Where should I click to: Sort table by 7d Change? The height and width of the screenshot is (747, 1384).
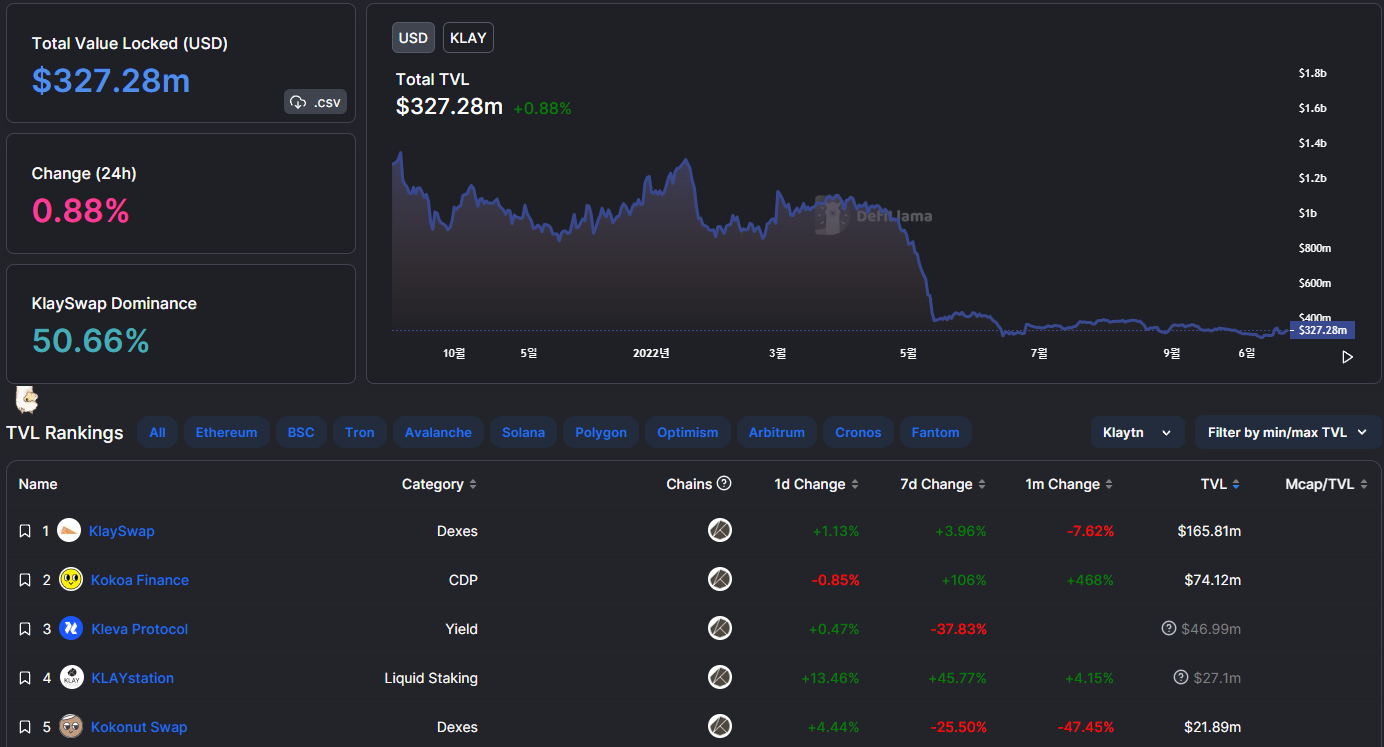coord(942,484)
